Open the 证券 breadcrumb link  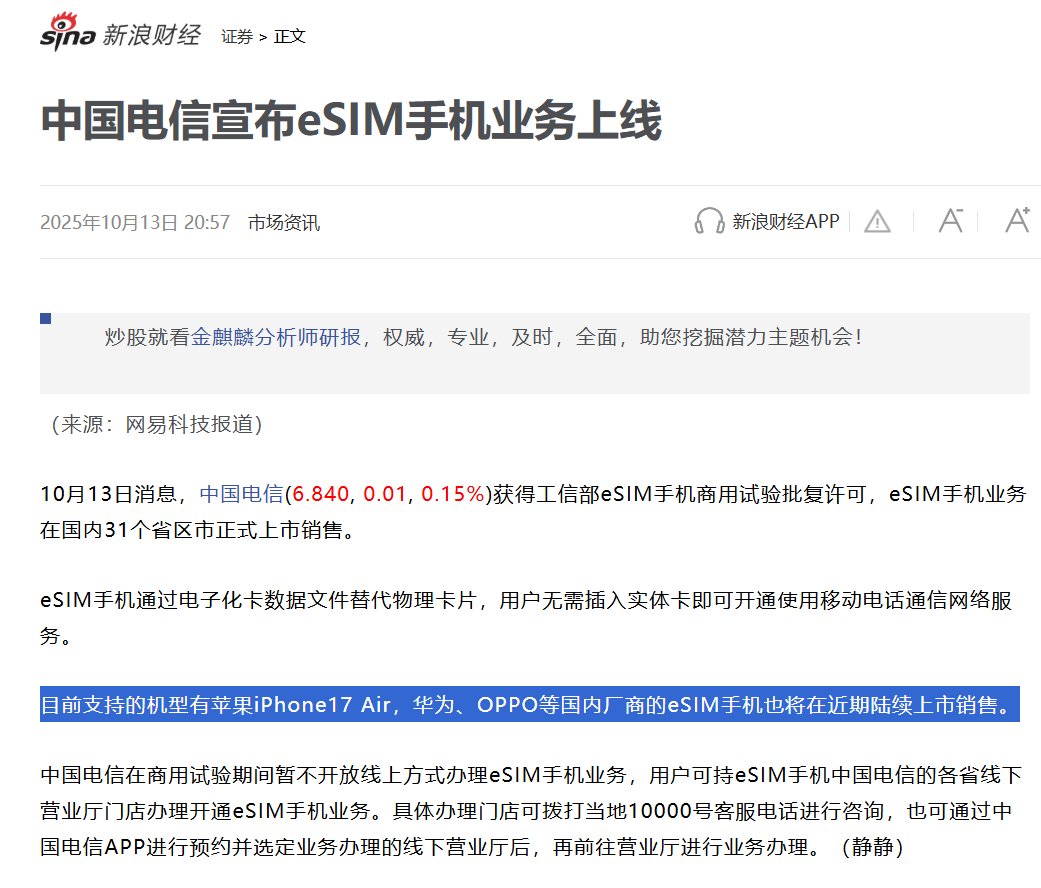237,37
